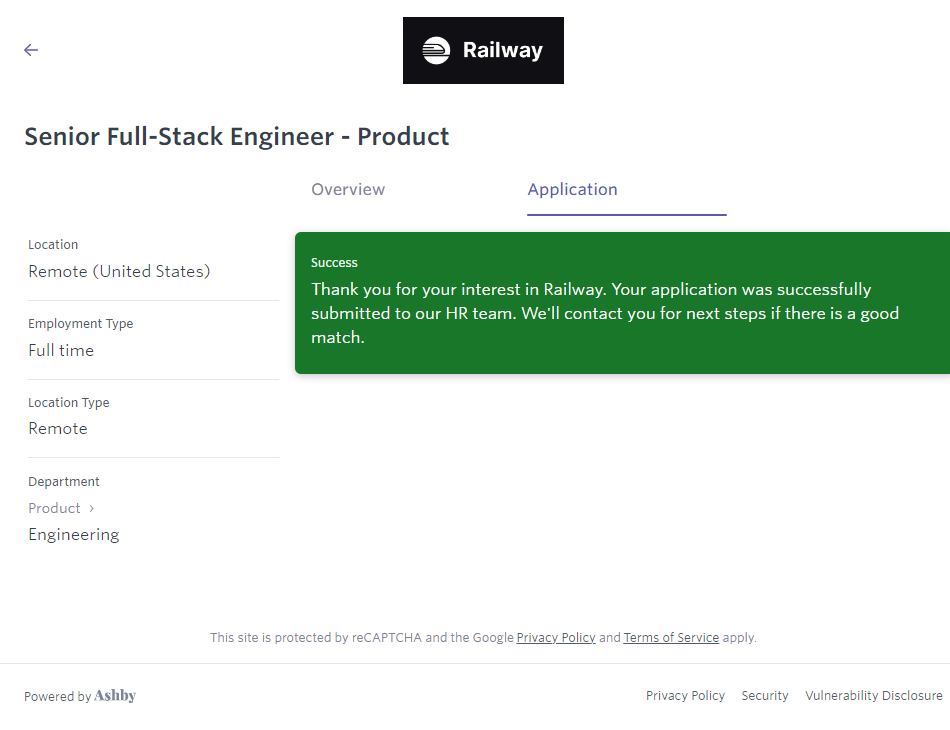Click the back arrow icon

click(x=31, y=50)
